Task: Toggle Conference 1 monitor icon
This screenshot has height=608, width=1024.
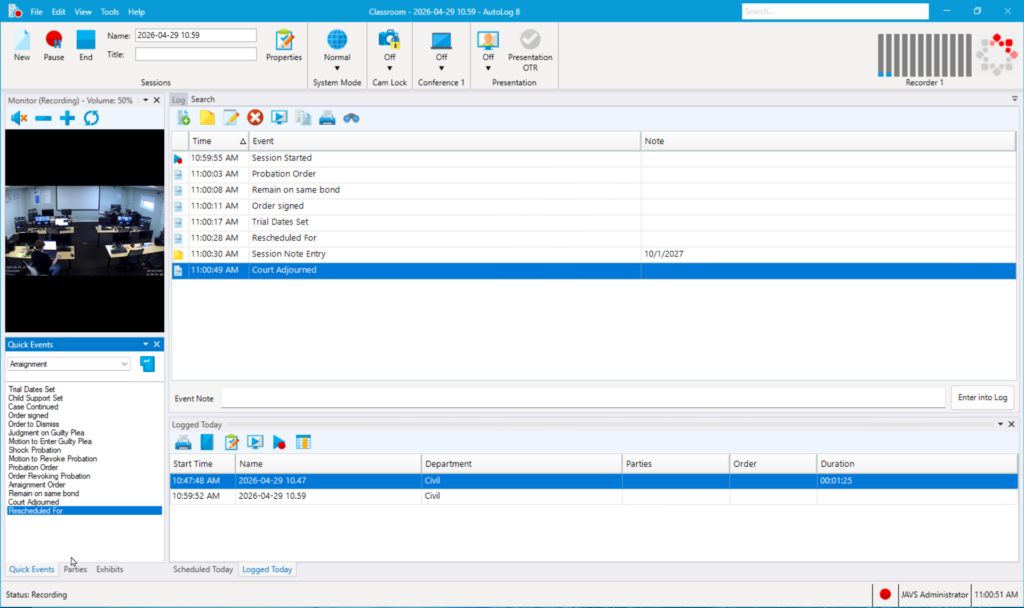Action: click(x=441, y=40)
